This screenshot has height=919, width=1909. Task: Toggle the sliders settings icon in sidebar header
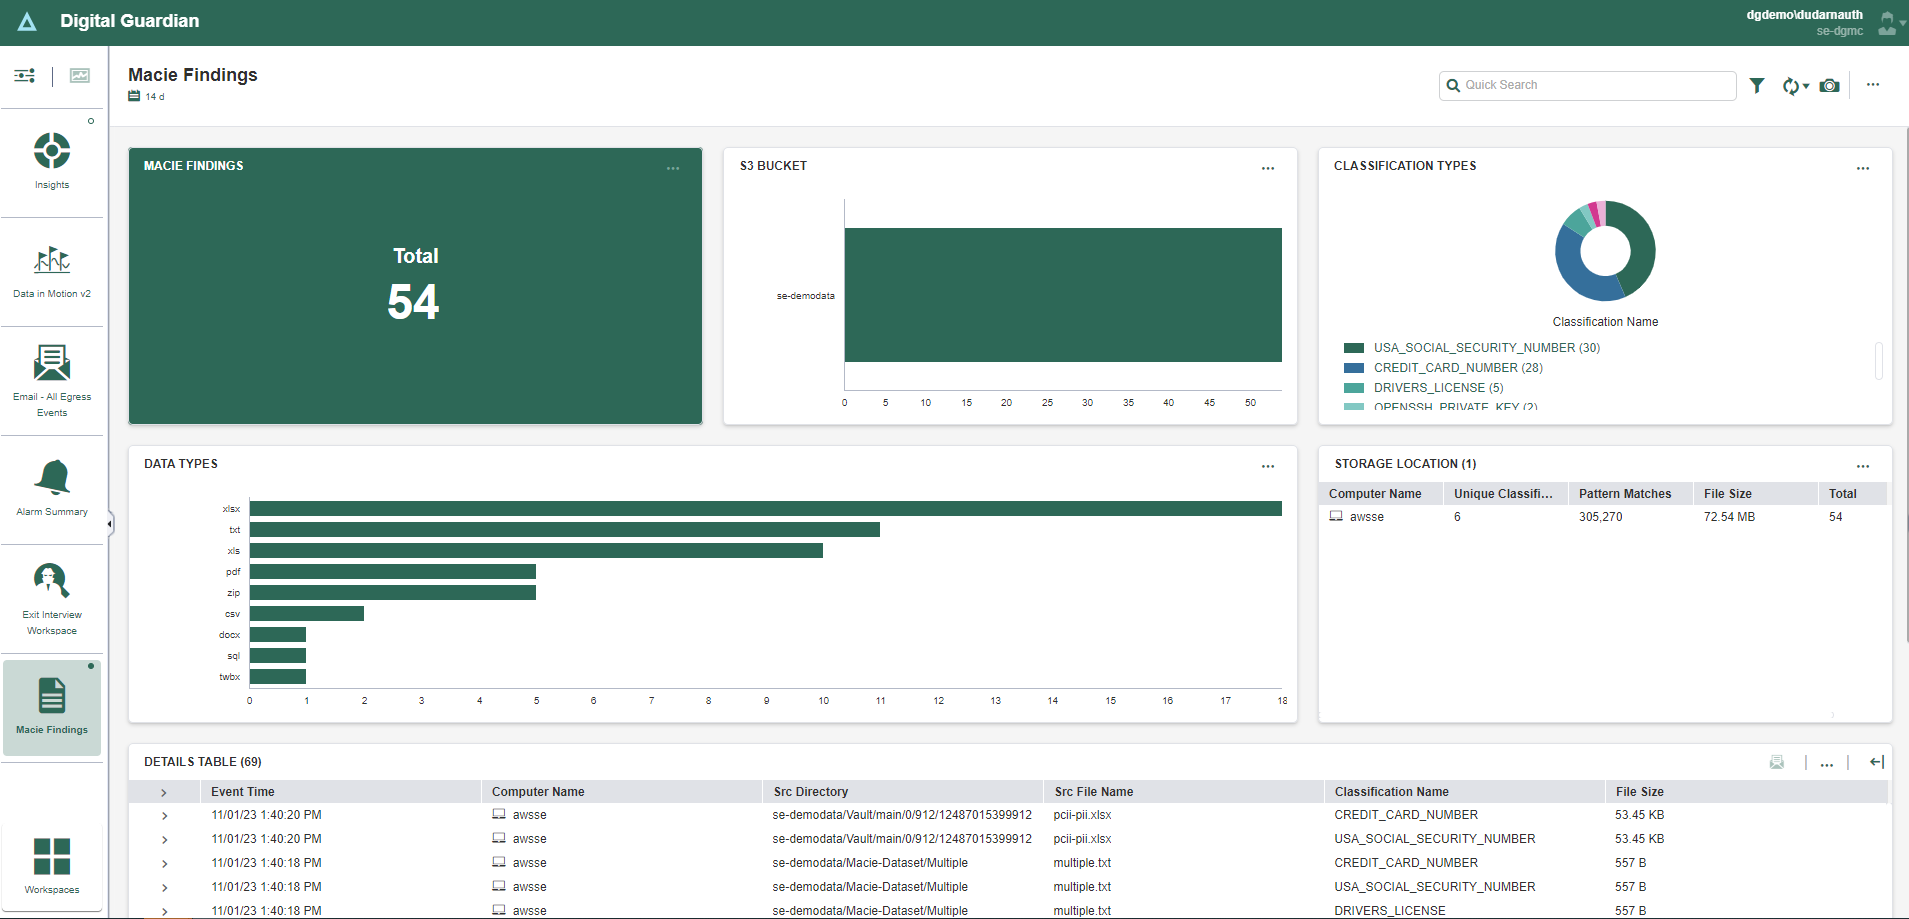click(25, 76)
